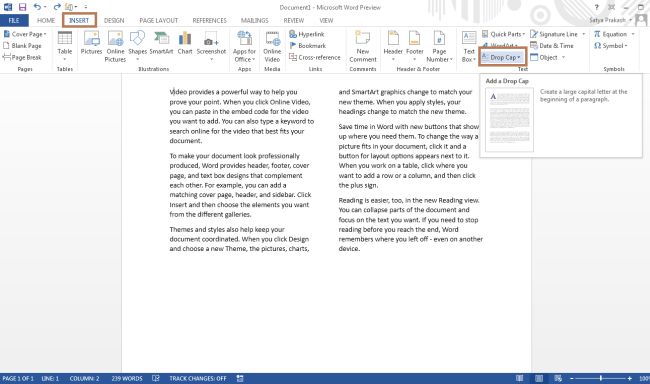
Task: Open the Header options
Action: [x=393, y=46]
